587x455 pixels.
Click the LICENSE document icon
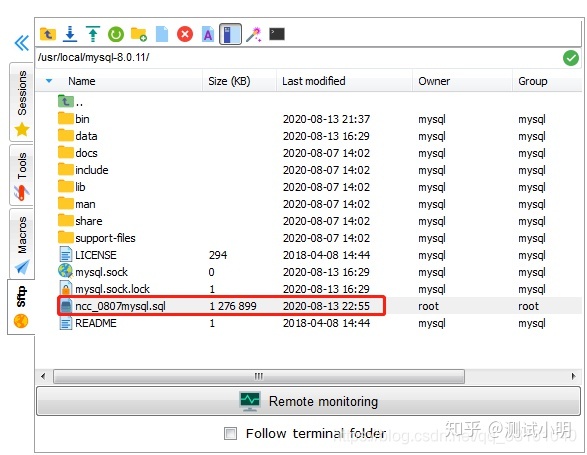click(66, 255)
